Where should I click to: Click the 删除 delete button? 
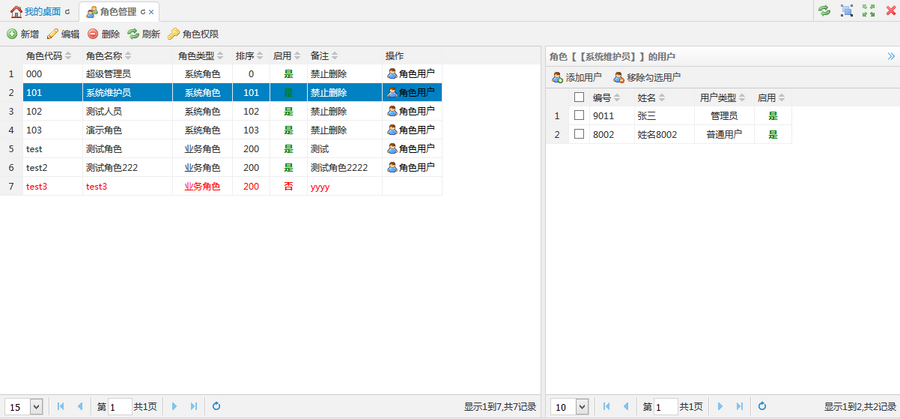104,34
